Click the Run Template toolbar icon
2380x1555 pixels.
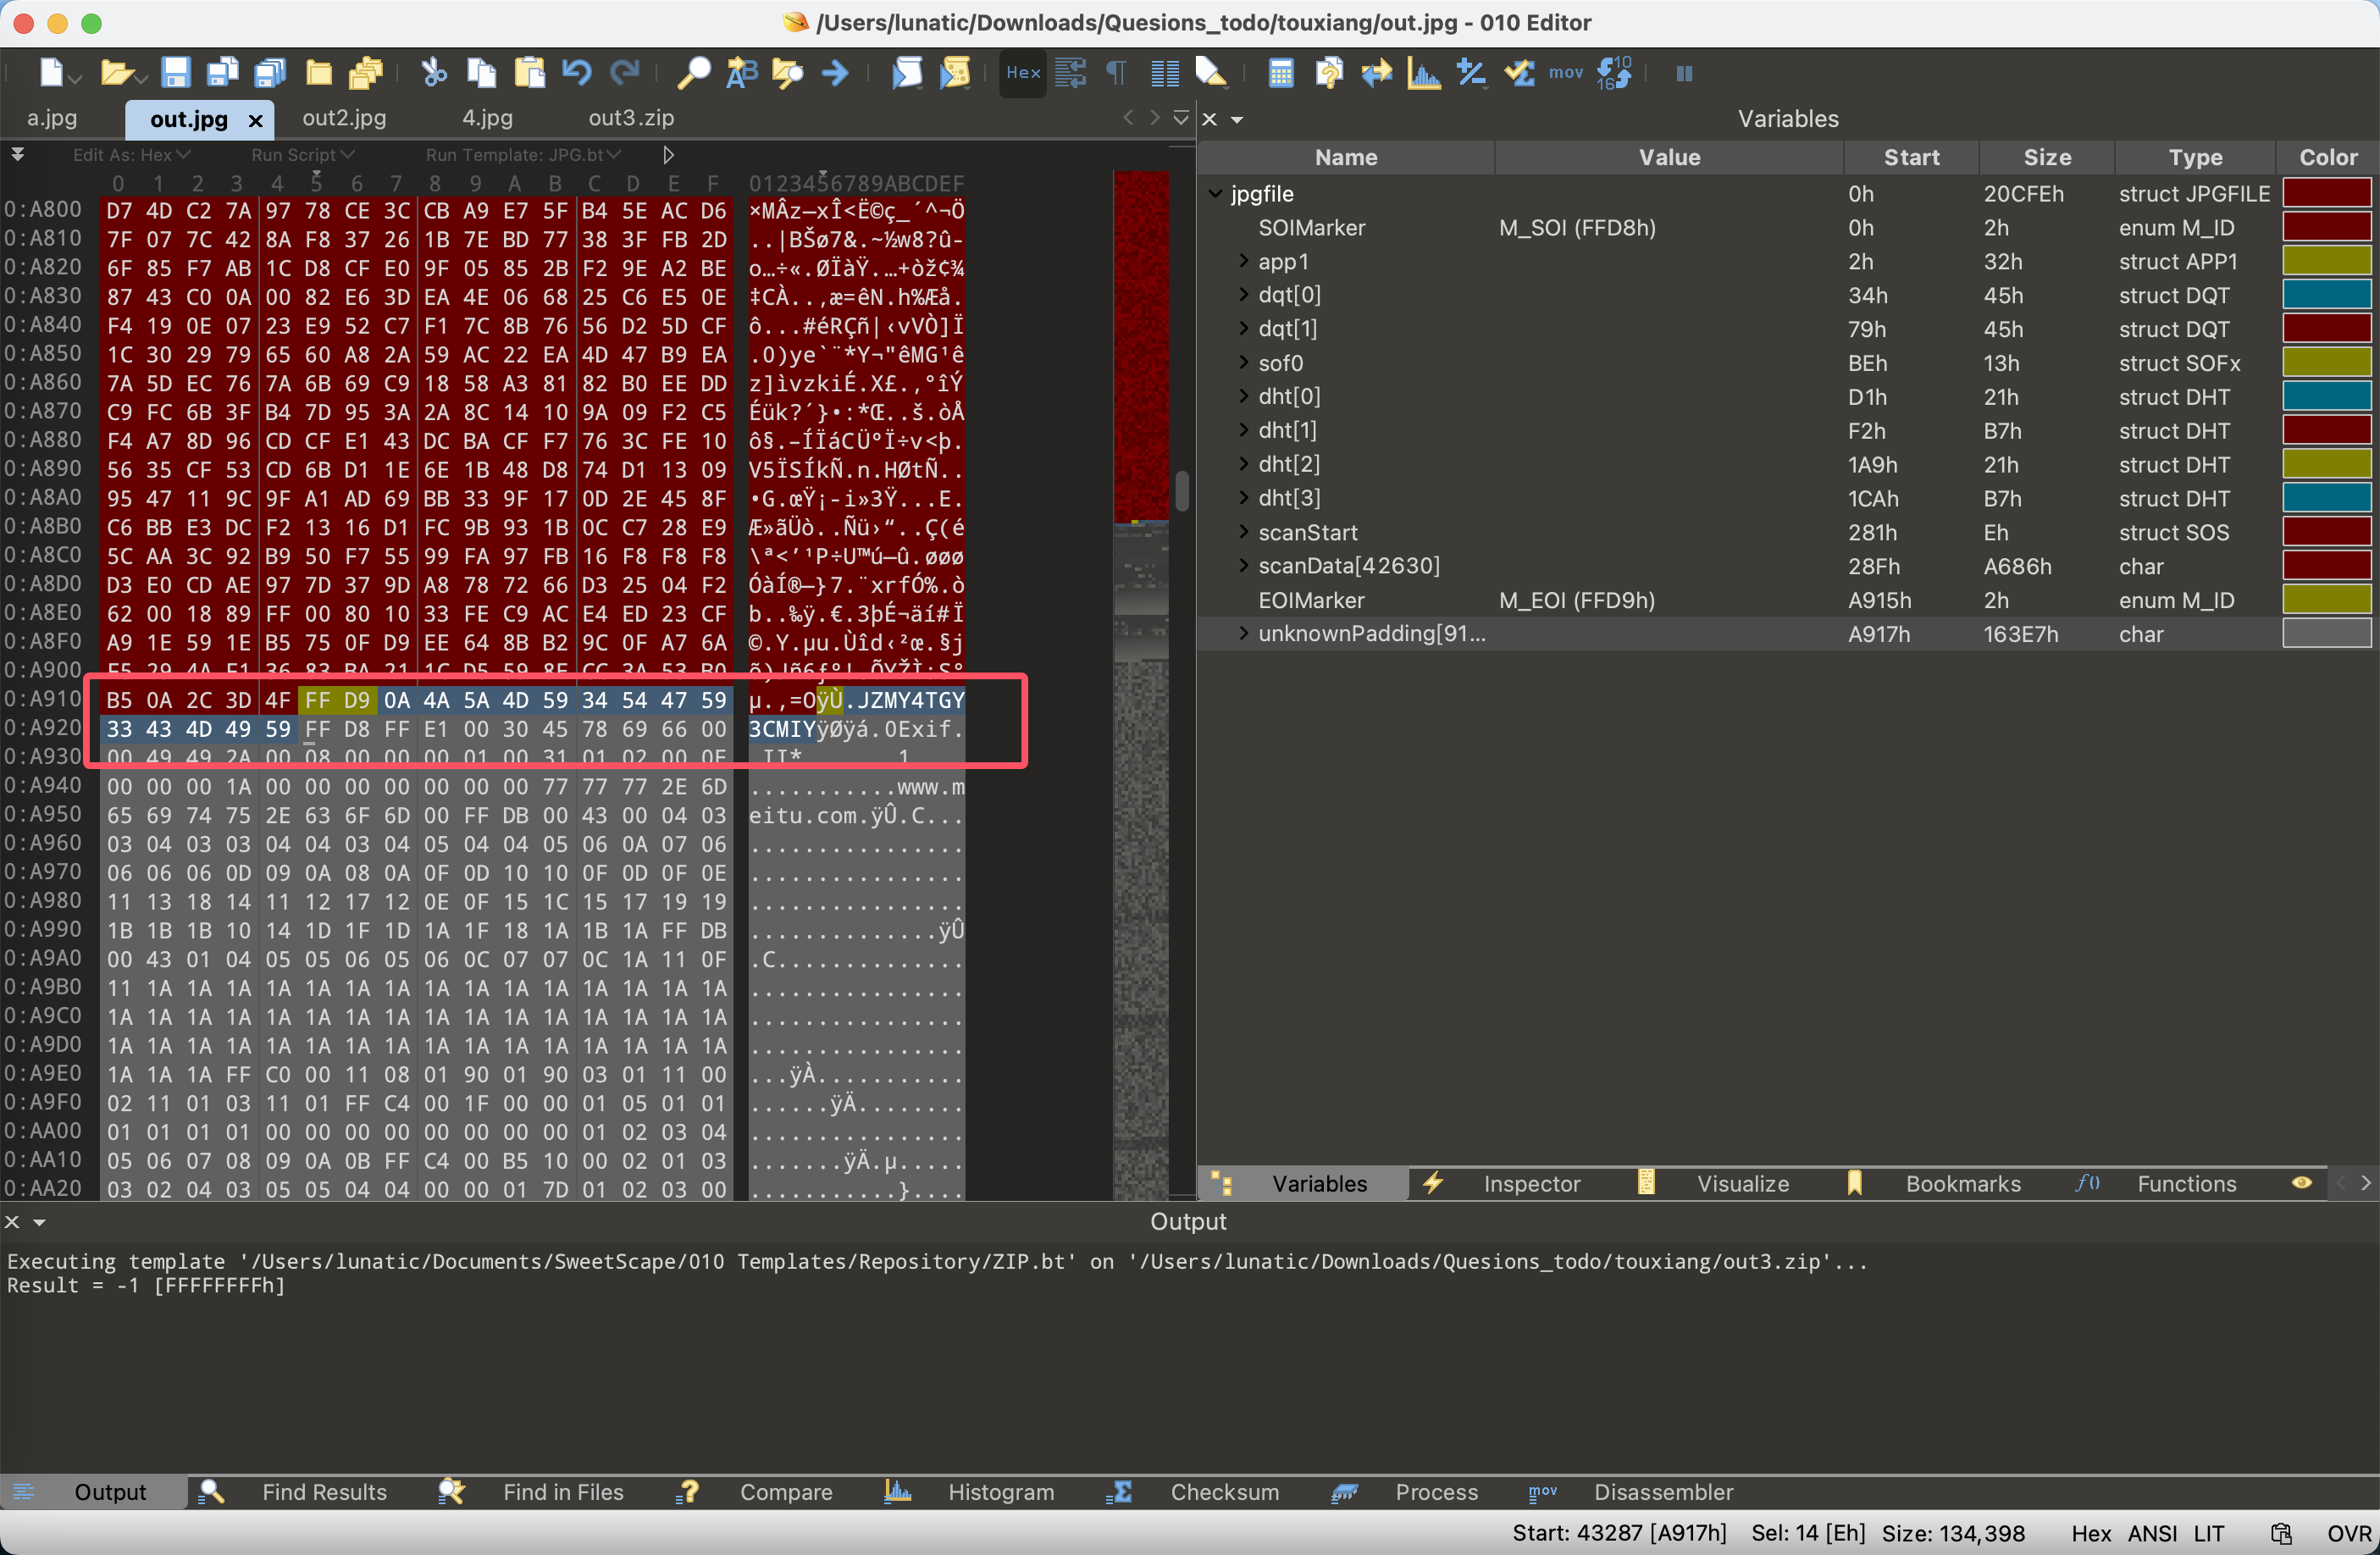click(955, 73)
